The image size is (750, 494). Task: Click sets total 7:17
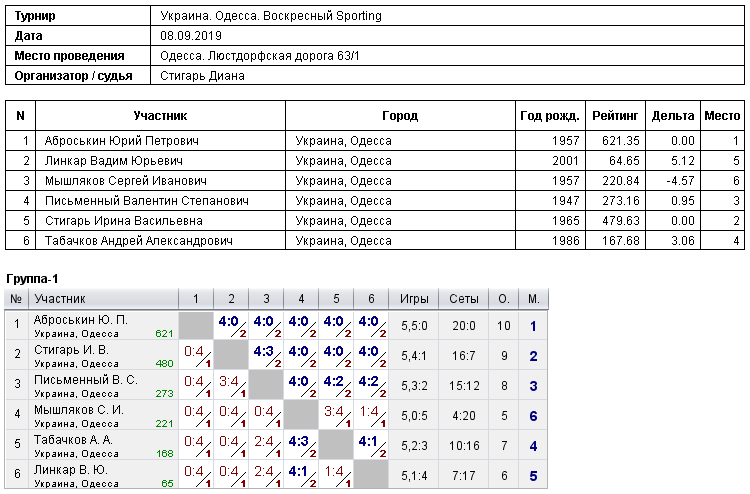[464, 476]
